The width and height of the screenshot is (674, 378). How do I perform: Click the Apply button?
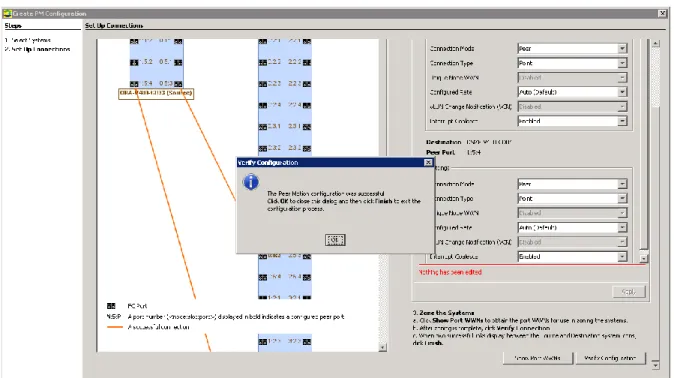click(x=629, y=292)
